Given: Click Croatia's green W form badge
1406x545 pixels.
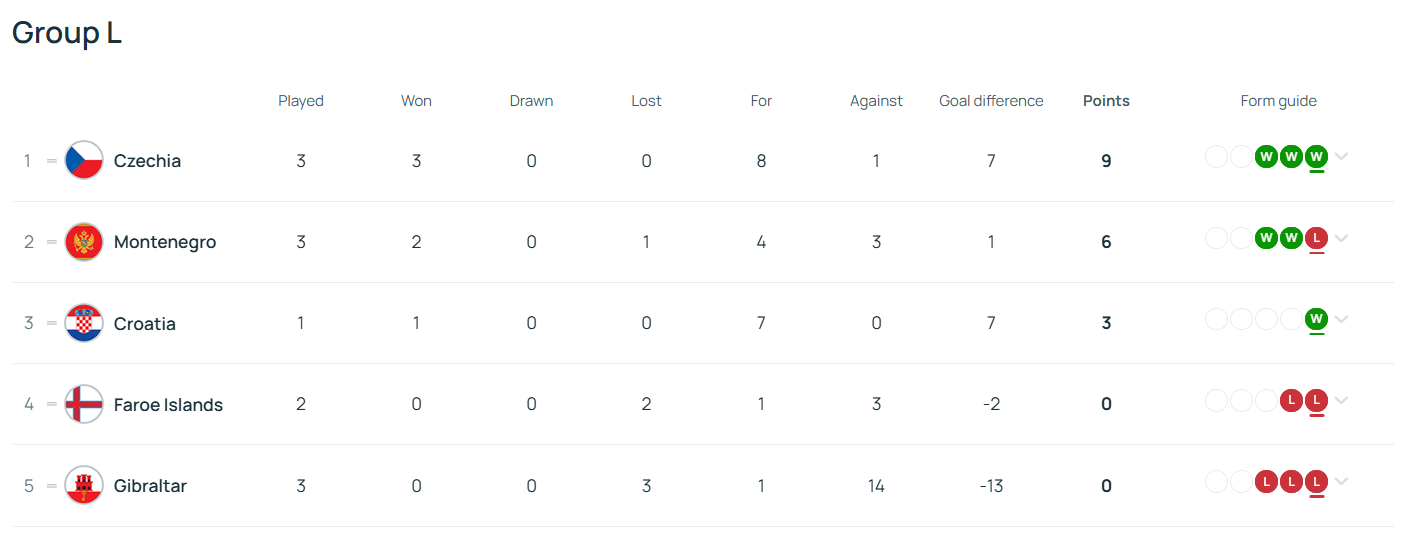Looking at the screenshot, I should pyautogui.click(x=1316, y=319).
